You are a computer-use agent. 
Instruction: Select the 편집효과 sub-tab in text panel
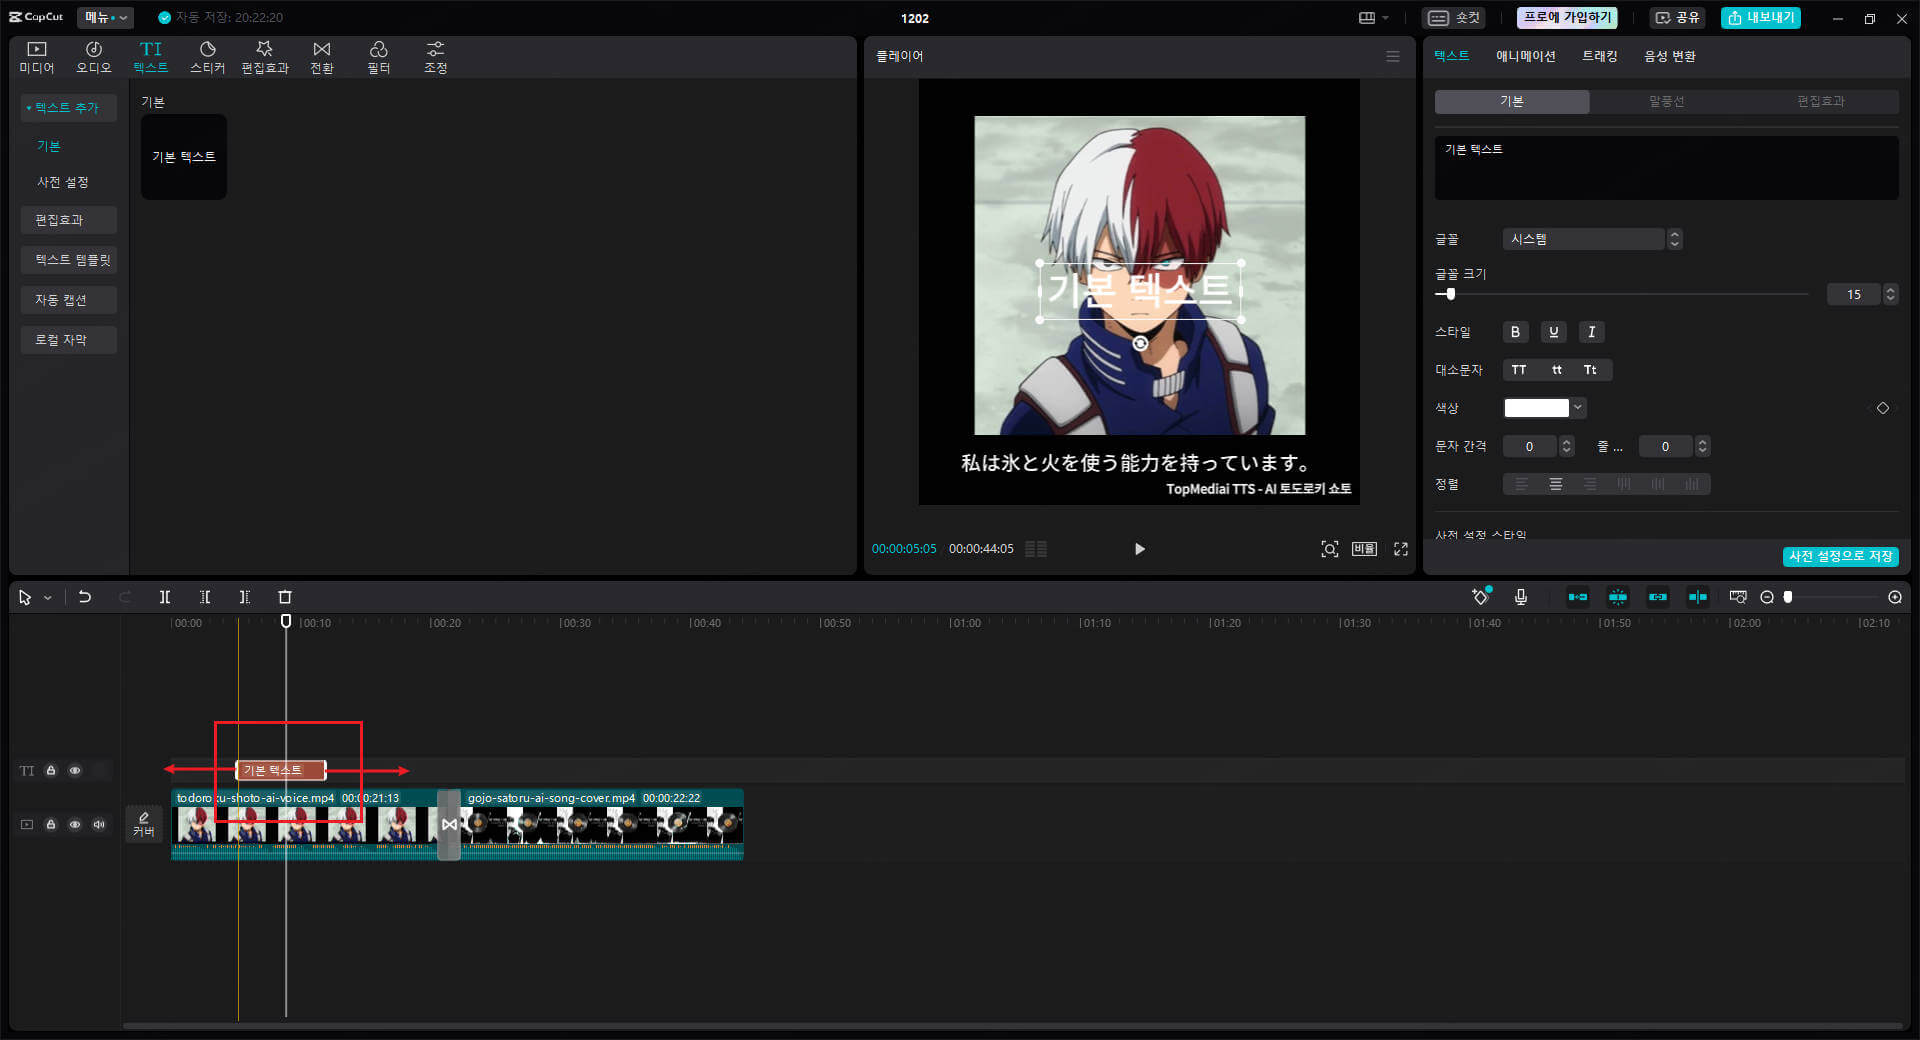(1821, 101)
